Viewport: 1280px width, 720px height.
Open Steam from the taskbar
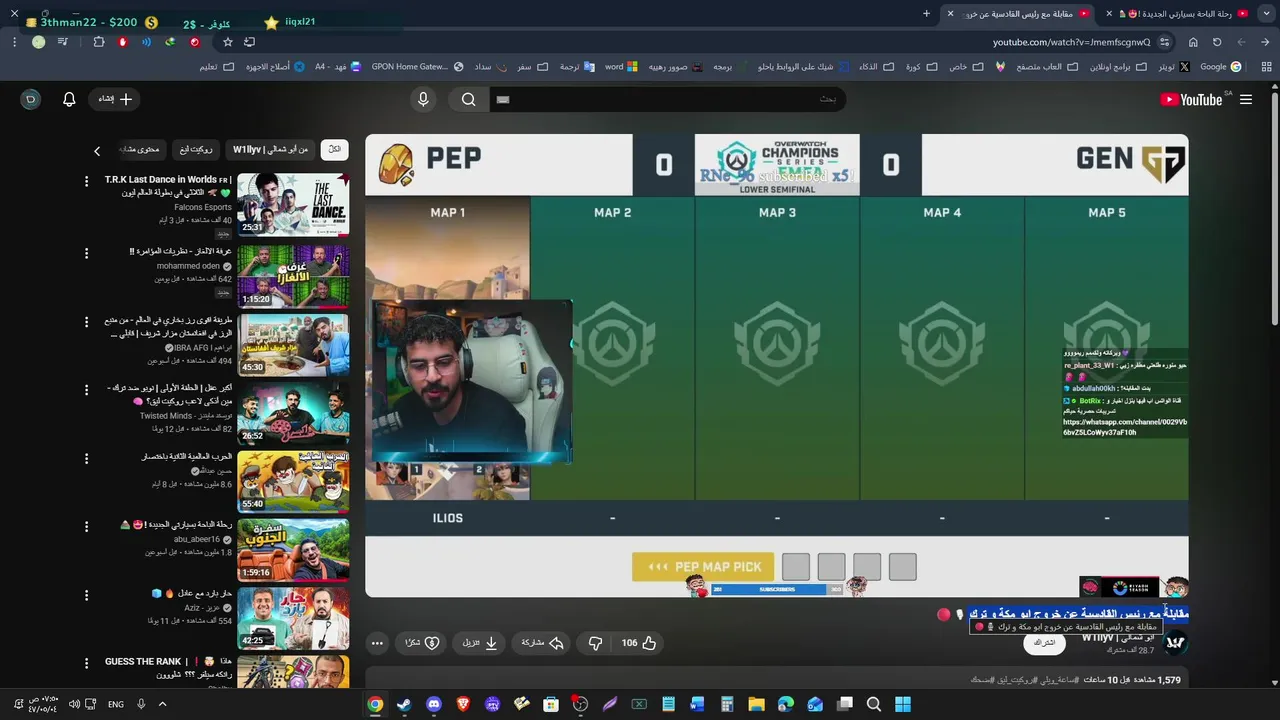404,704
